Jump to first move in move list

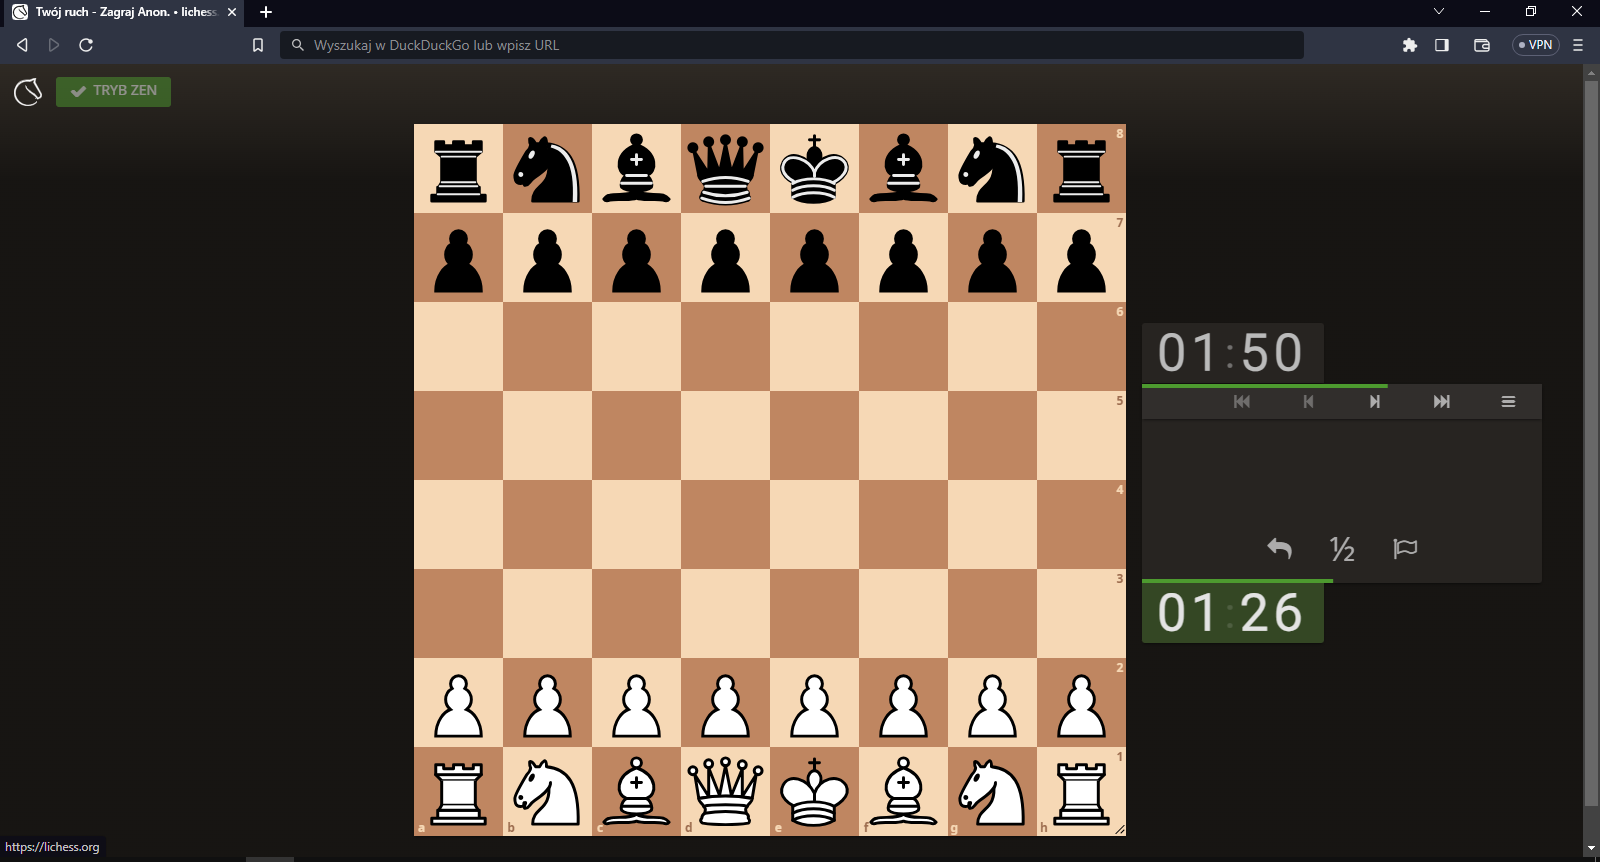tap(1242, 402)
